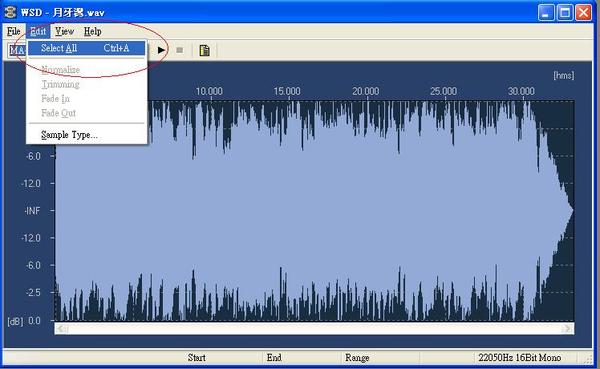This screenshot has height=369, width=600.
Task: Click the 15.000 mark on the time ruler
Action: 287,91
